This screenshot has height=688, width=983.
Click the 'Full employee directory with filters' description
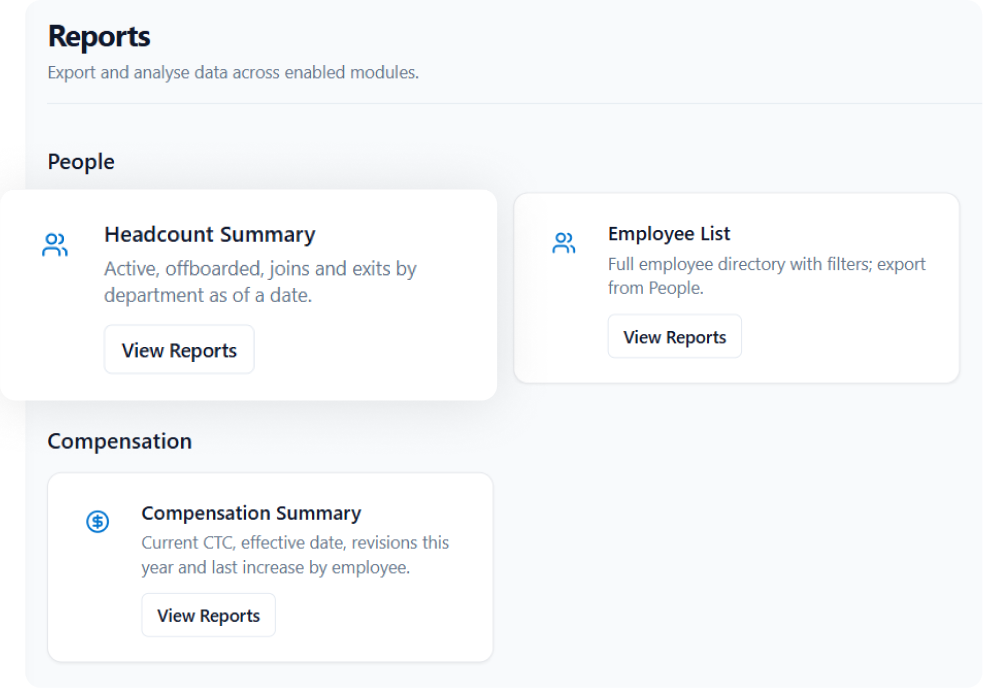767,276
